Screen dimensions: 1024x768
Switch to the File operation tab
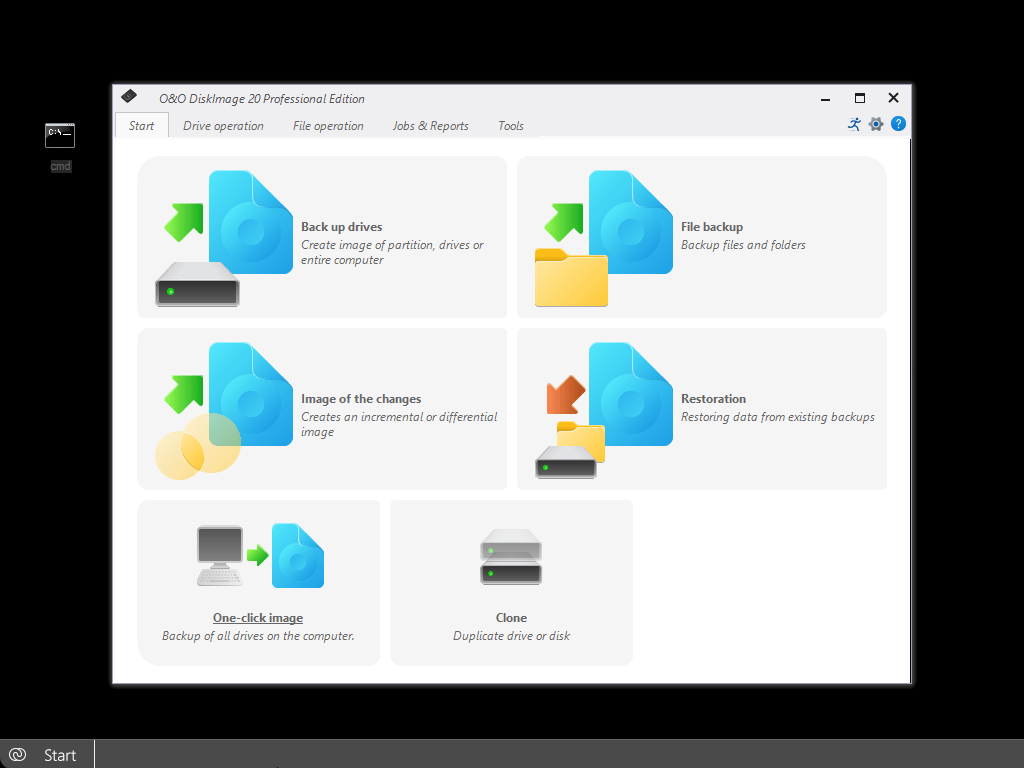click(328, 125)
